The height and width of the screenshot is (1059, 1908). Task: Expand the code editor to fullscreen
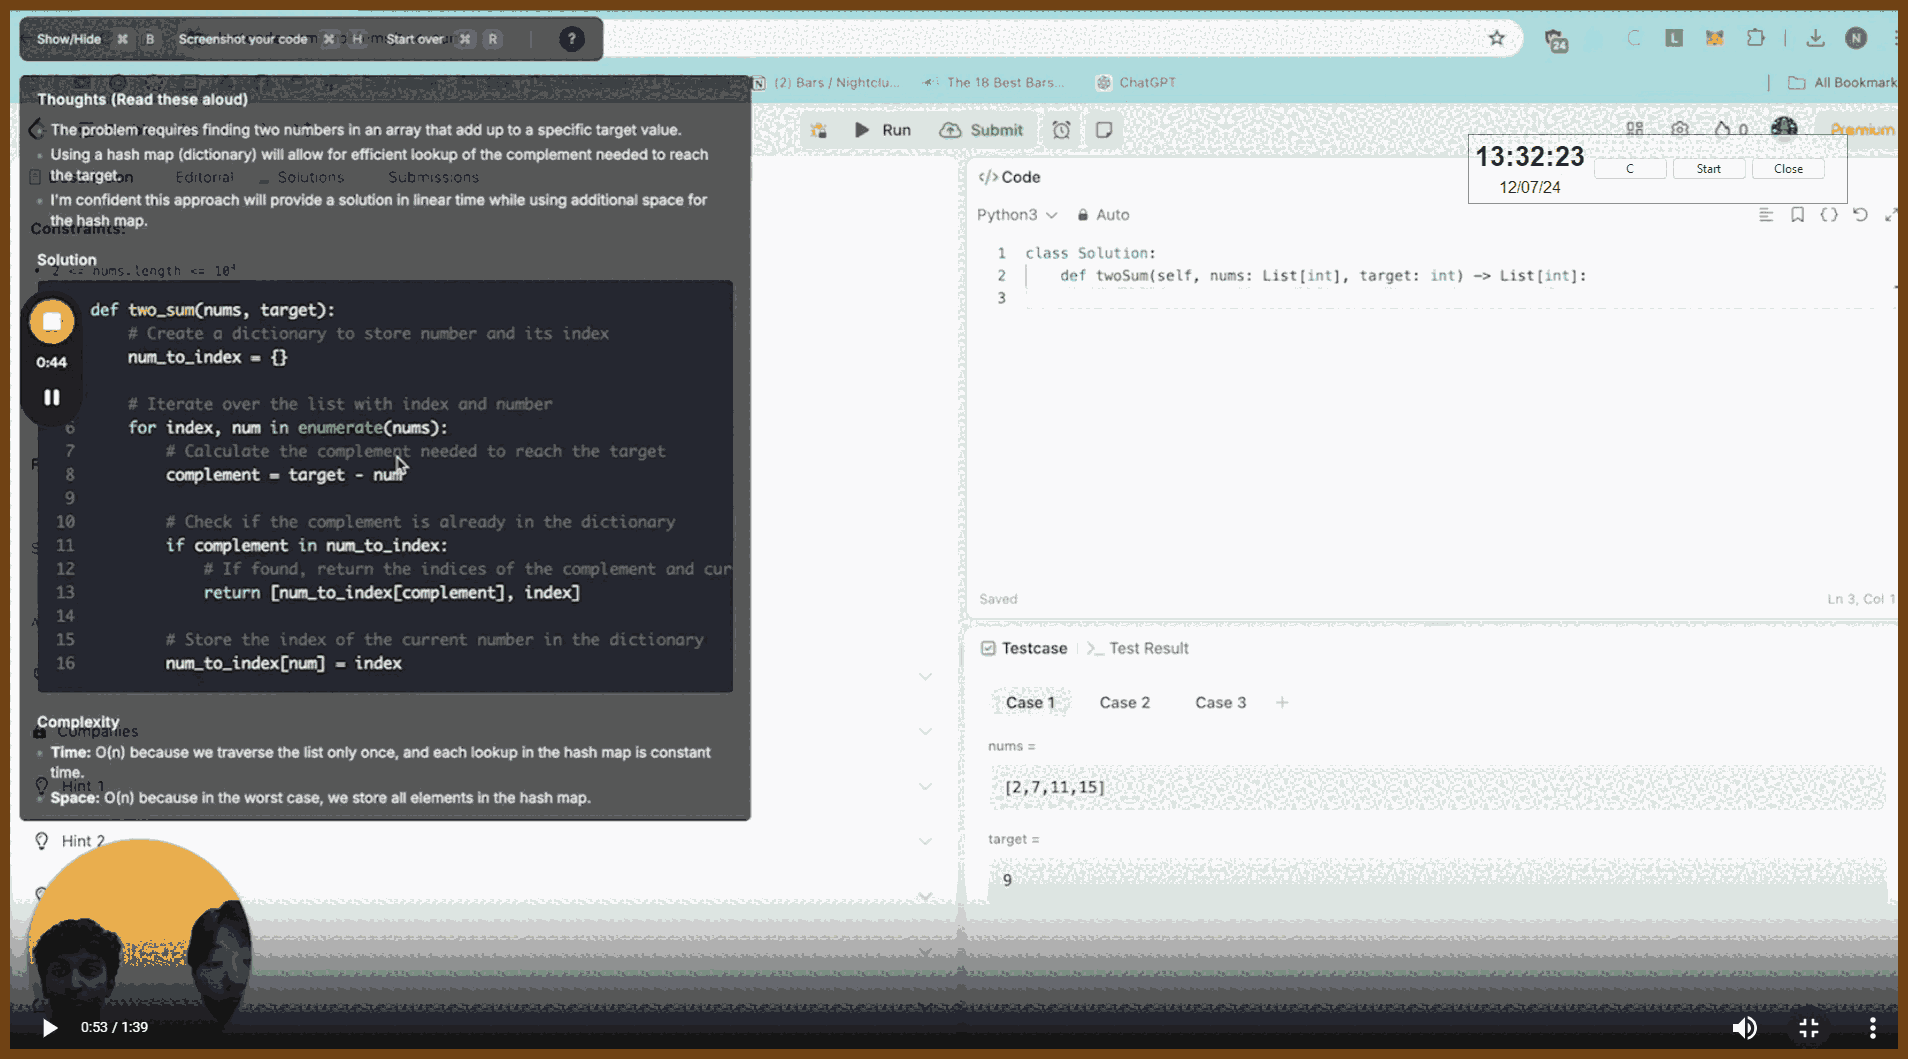click(x=1890, y=215)
